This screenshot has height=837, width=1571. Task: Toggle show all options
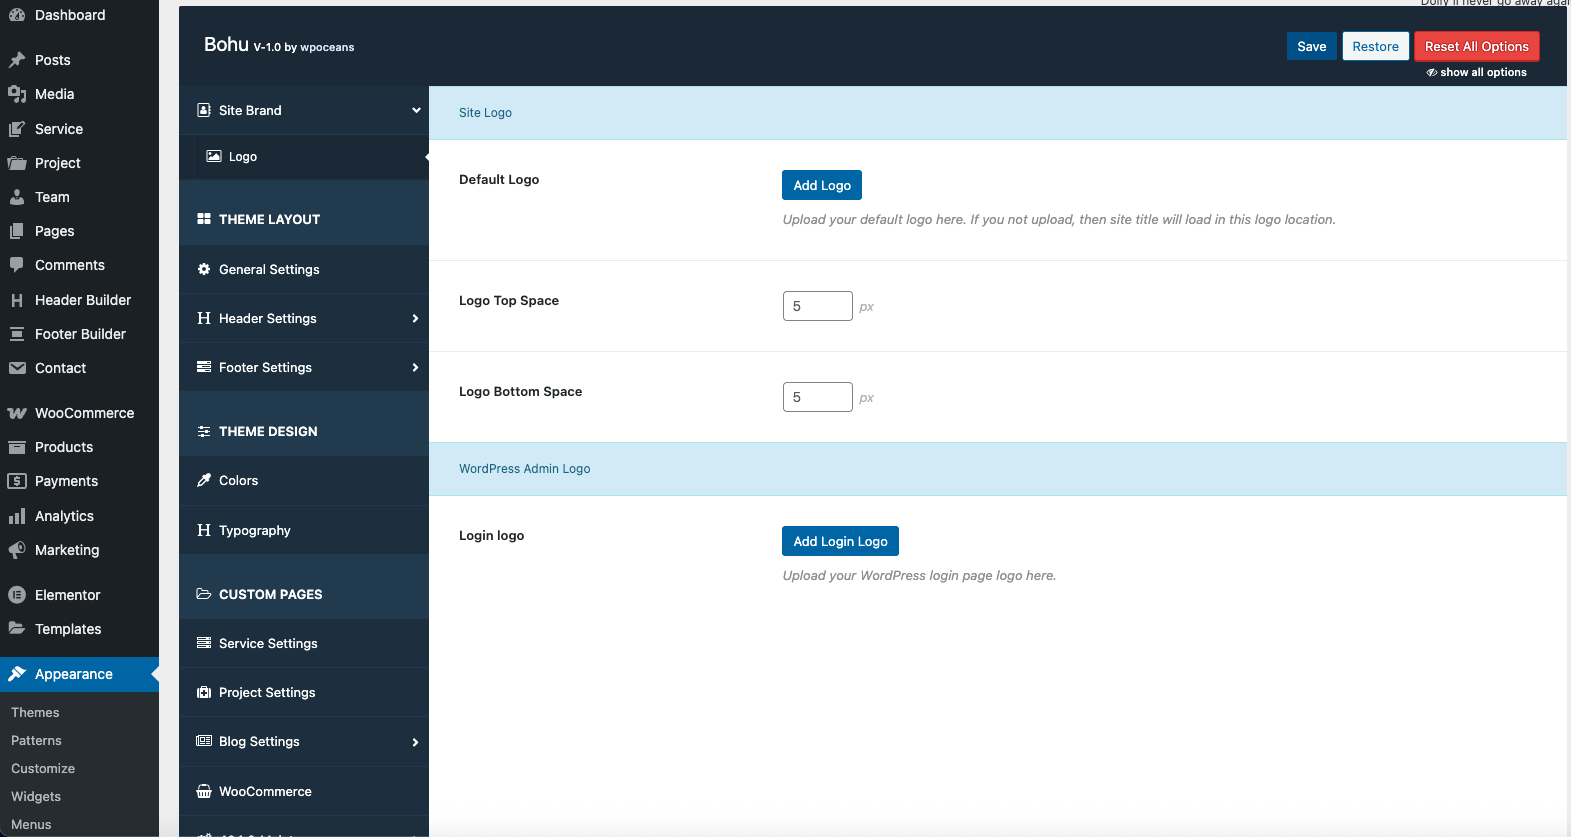(1476, 72)
